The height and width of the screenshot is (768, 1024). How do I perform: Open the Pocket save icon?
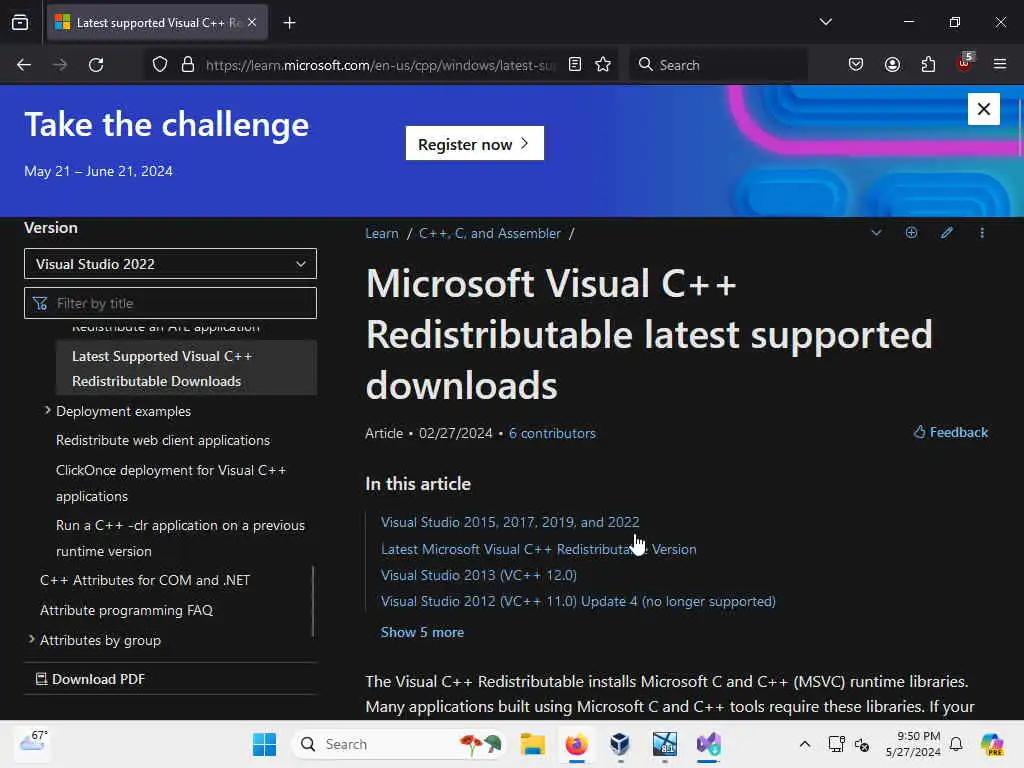[x=856, y=65]
